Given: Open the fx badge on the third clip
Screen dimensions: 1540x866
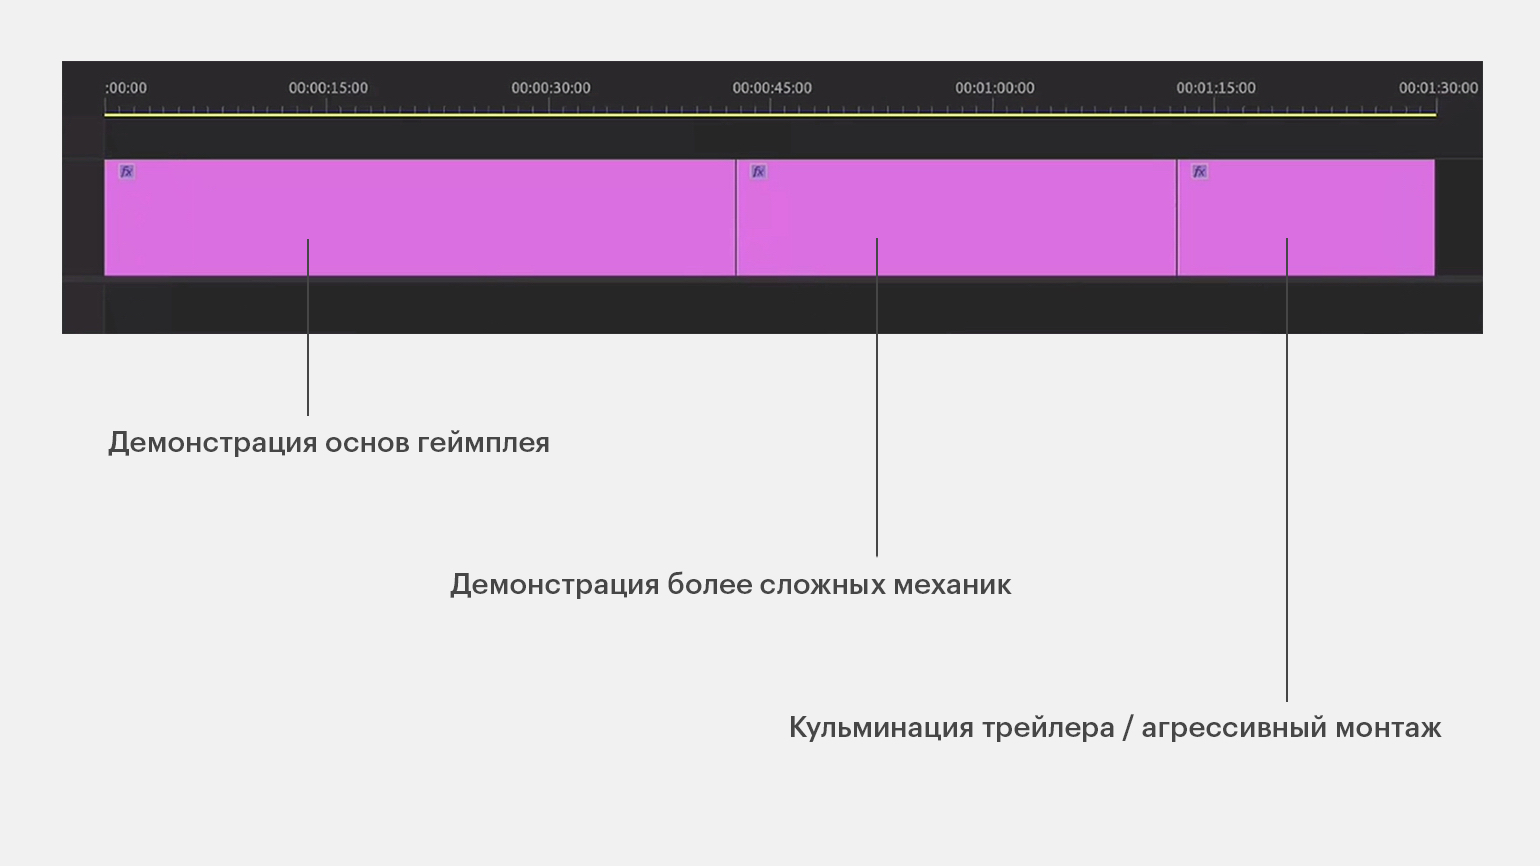Looking at the screenshot, I should tap(1199, 172).
